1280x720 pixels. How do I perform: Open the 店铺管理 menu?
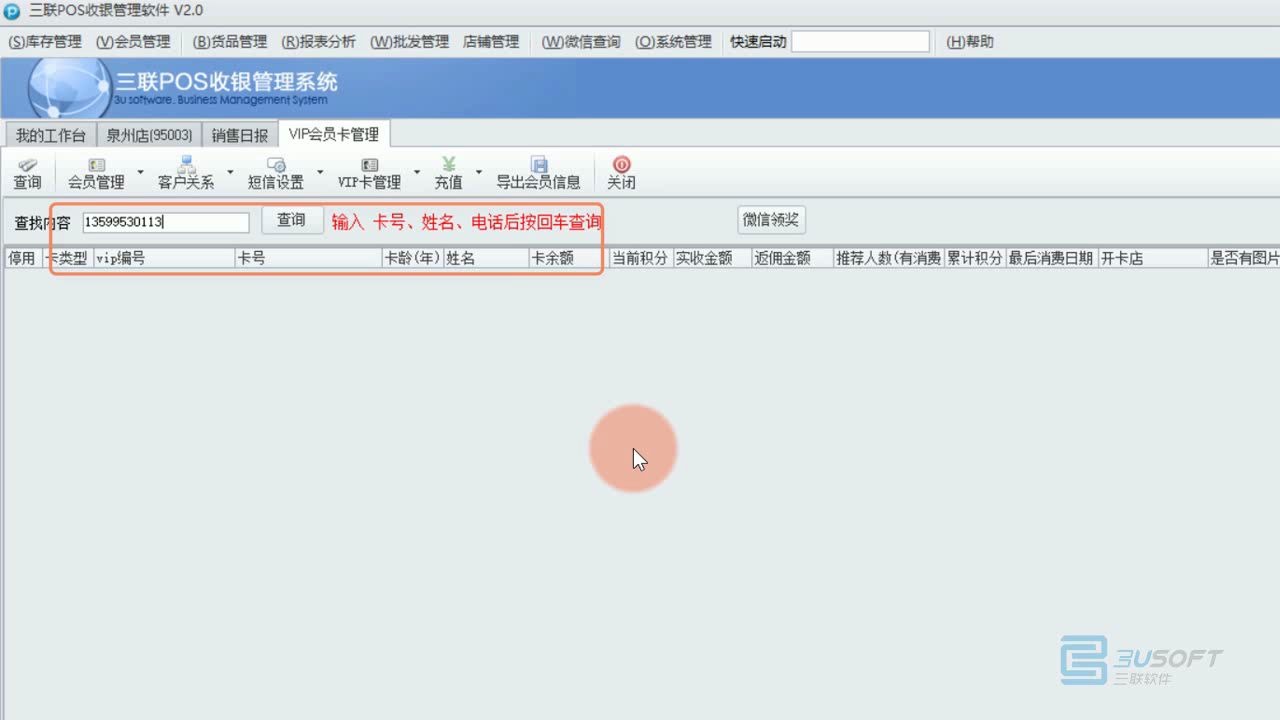pos(491,42)
